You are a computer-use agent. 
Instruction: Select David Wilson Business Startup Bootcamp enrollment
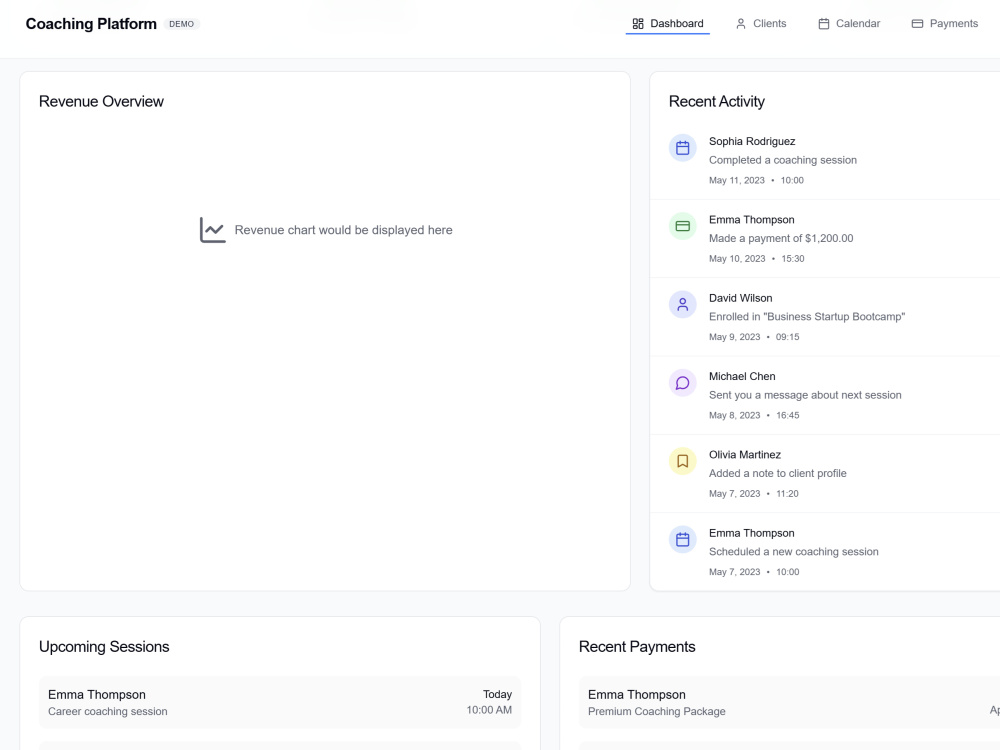point(825,317)
